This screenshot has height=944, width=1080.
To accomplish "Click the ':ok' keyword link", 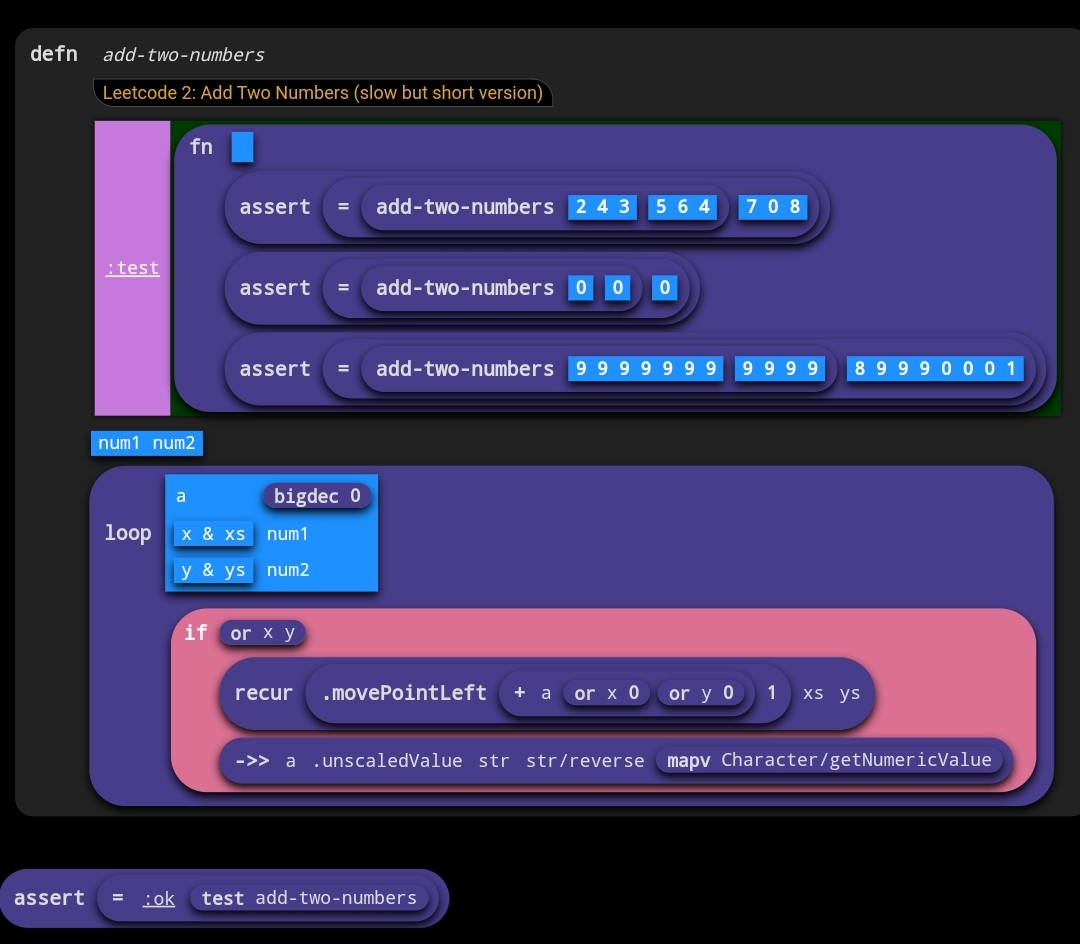I will point(158,898).
